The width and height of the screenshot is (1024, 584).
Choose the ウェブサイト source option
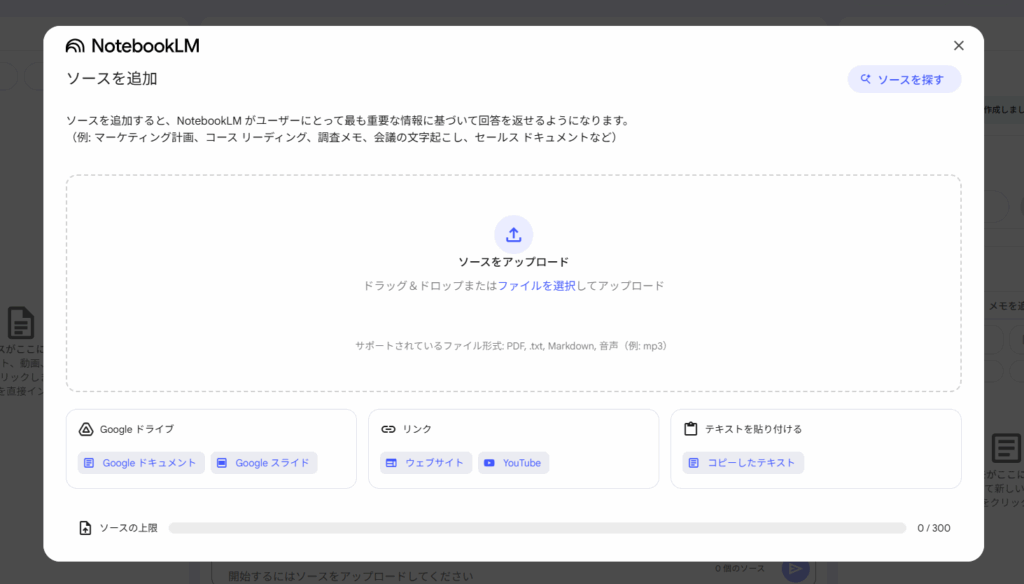pyautogui.click(x=426, y=462)
